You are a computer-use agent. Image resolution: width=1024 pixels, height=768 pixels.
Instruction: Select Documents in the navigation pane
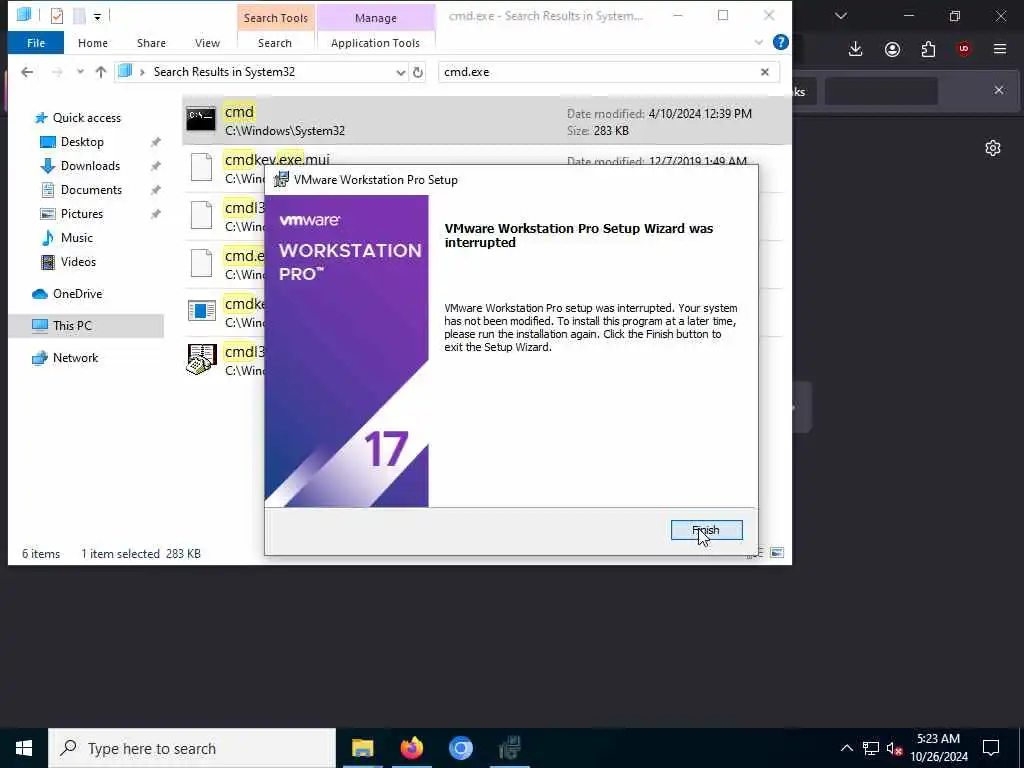[x=91, y=190]
